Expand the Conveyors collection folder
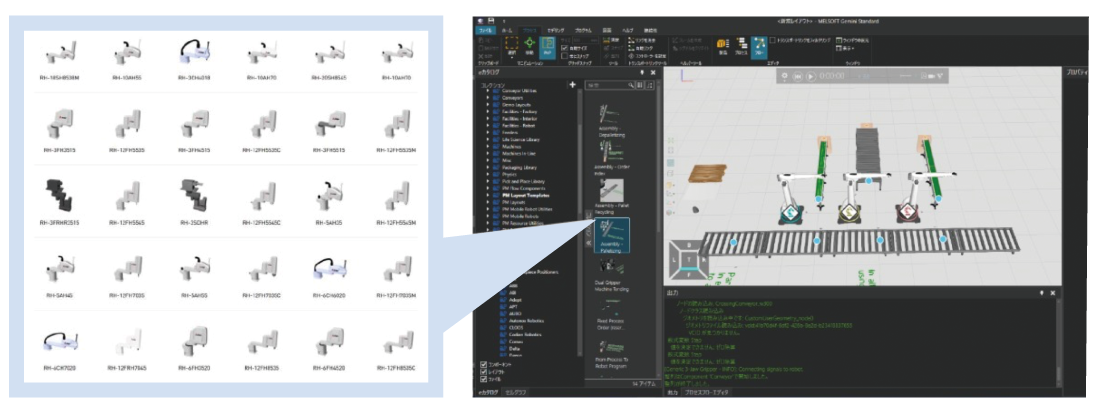The image size is (1095, 418). pos(490,98)
